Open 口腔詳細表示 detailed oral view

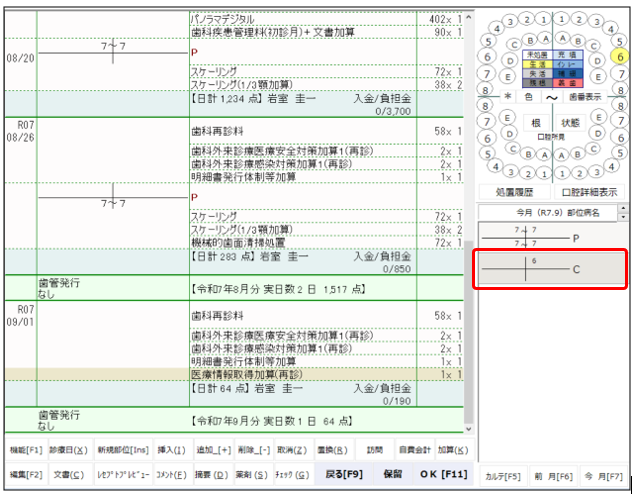coord(589,191)
